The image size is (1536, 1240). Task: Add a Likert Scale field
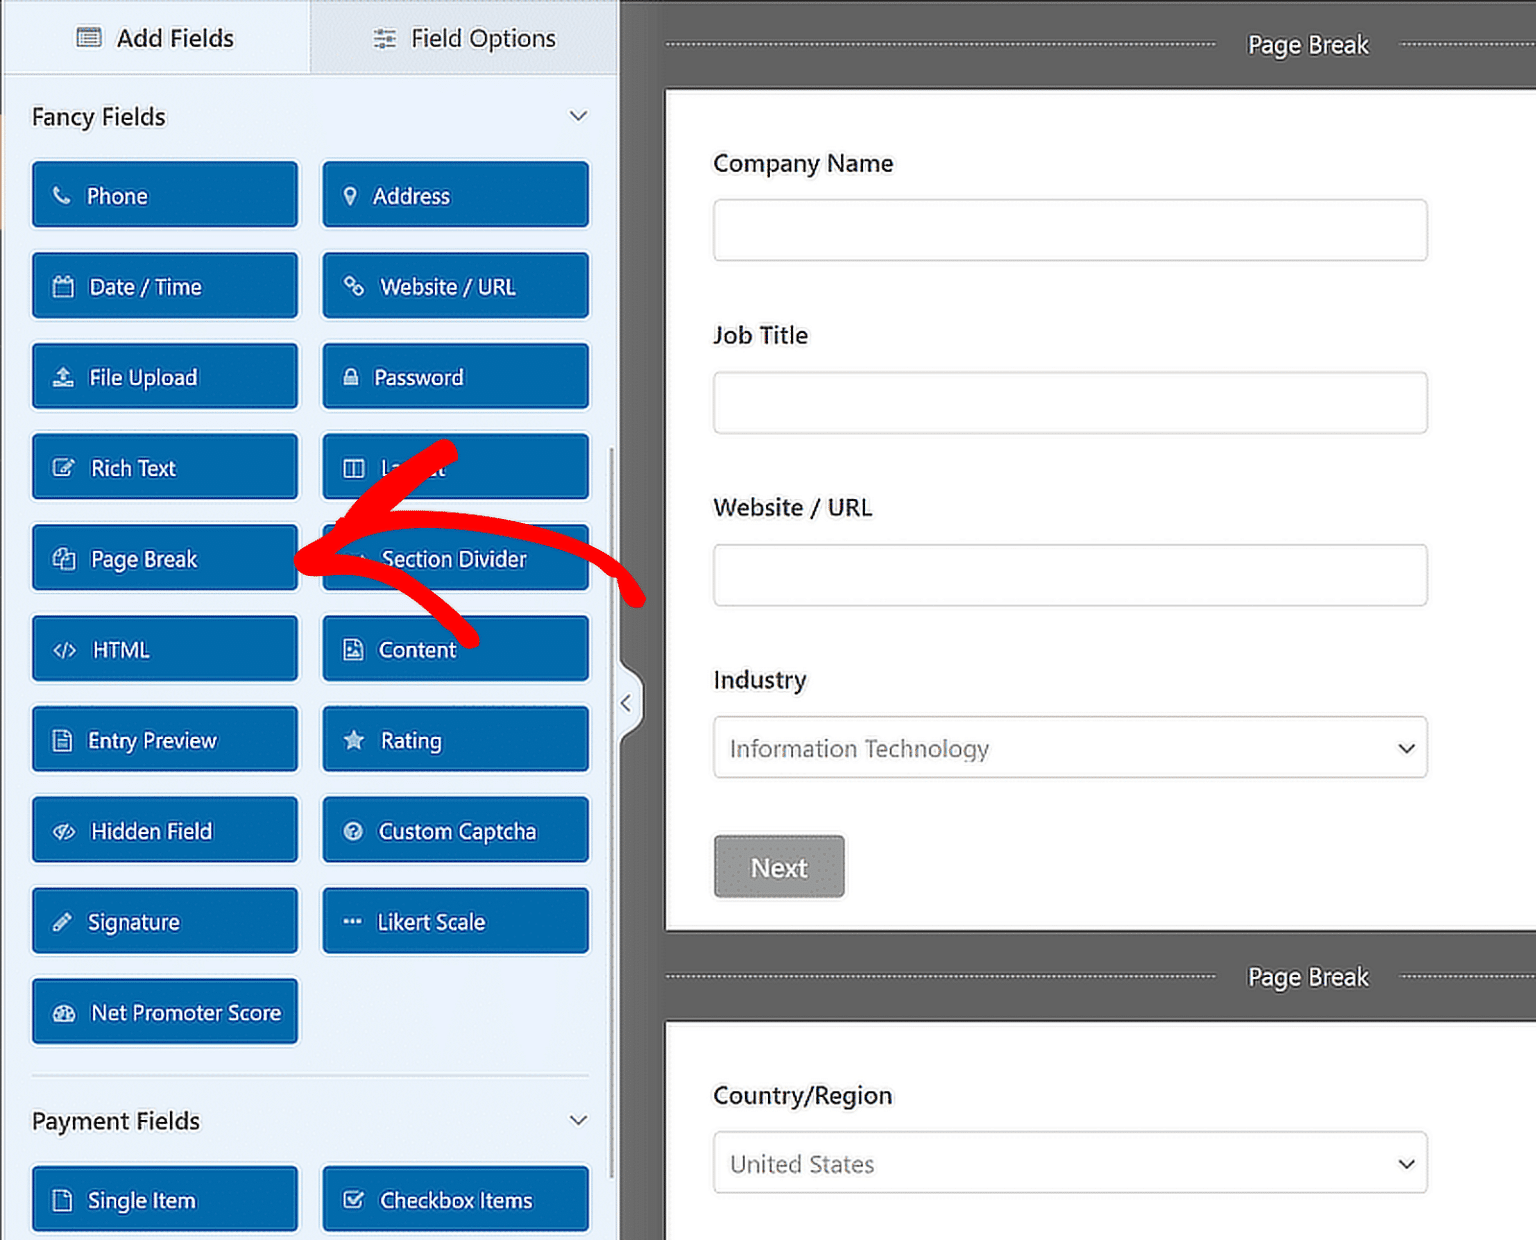click(455, 921)
